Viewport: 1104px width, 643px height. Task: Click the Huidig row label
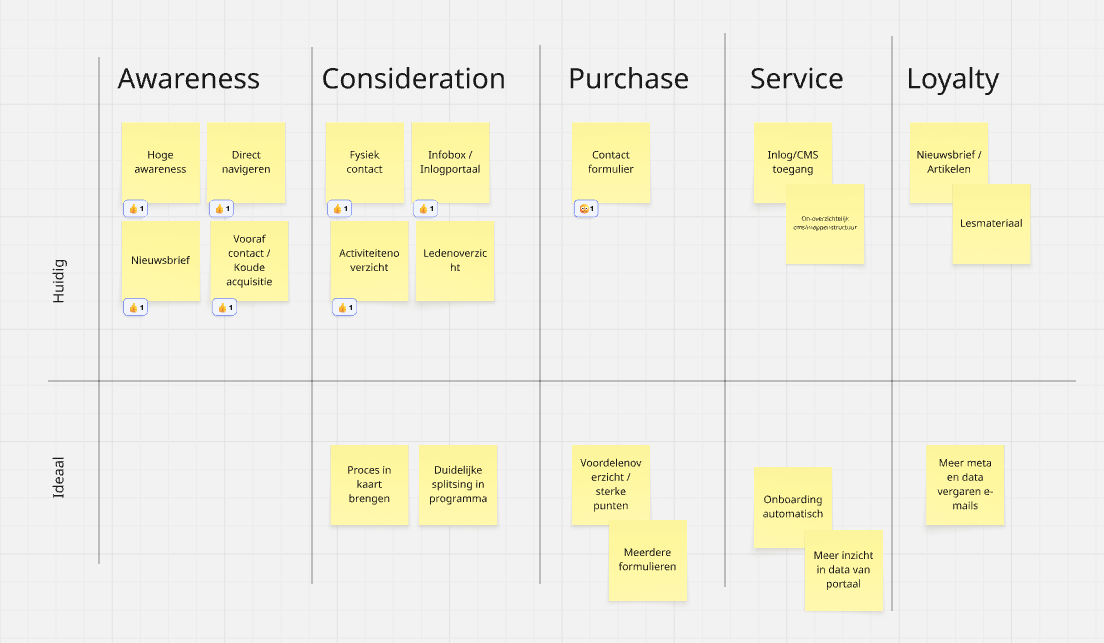(x=59, y=281)
